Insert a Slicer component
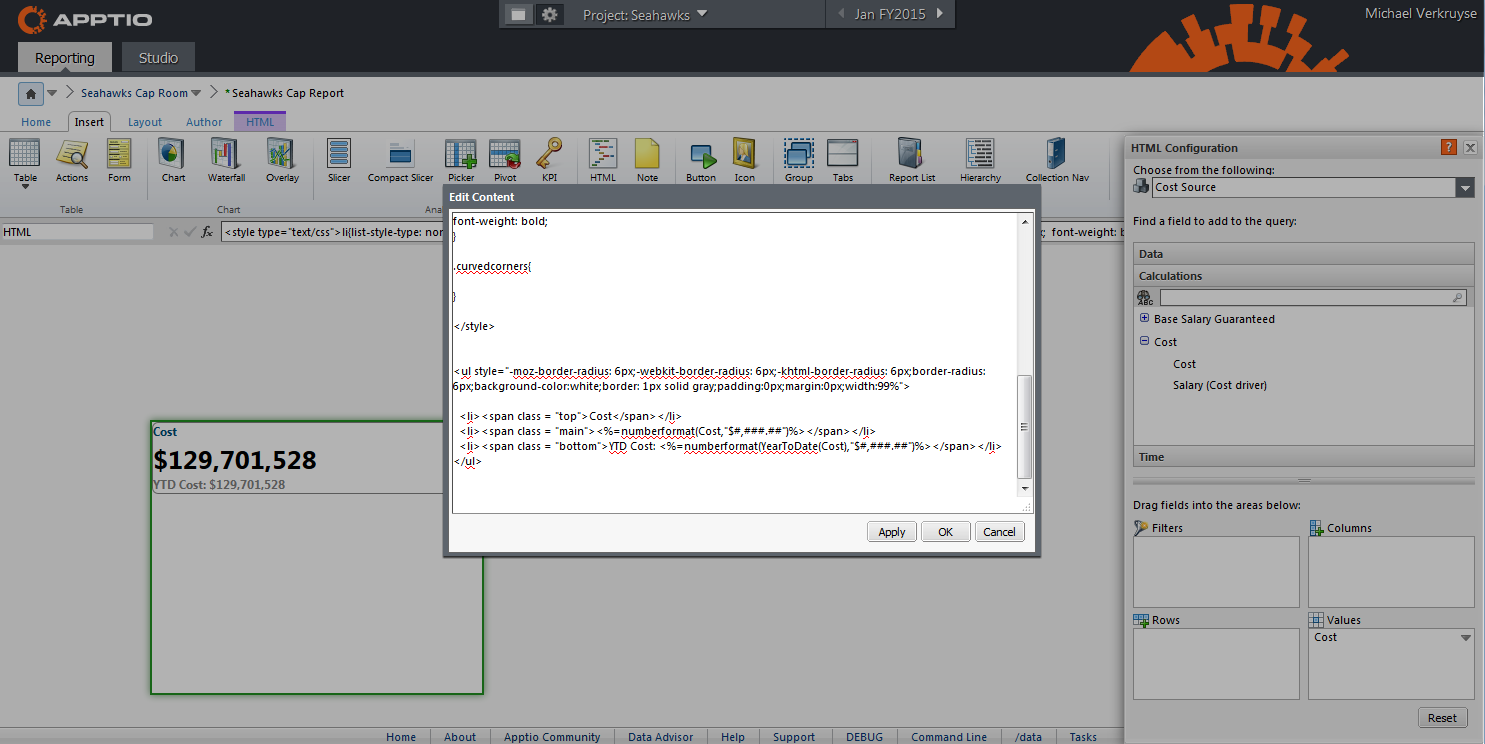The height and width of the screenshot is (744, 1485). click(339, 159)
